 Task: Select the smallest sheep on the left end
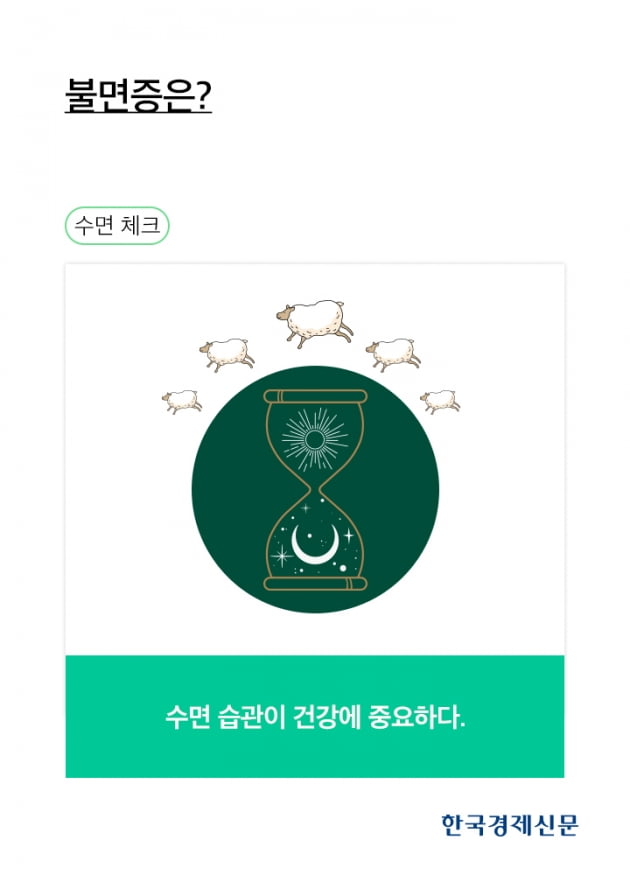[x=182, y=401]
